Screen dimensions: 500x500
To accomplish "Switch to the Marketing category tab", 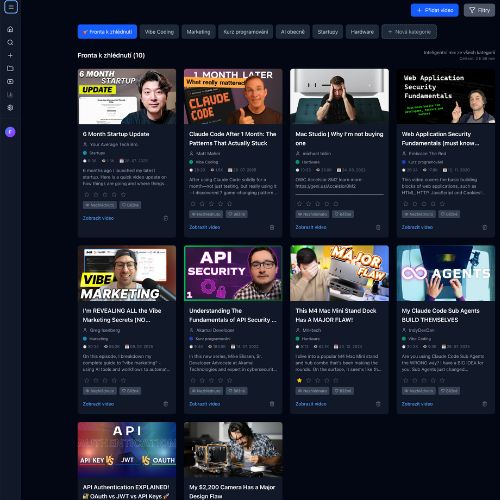I will [x=198, y=32].
